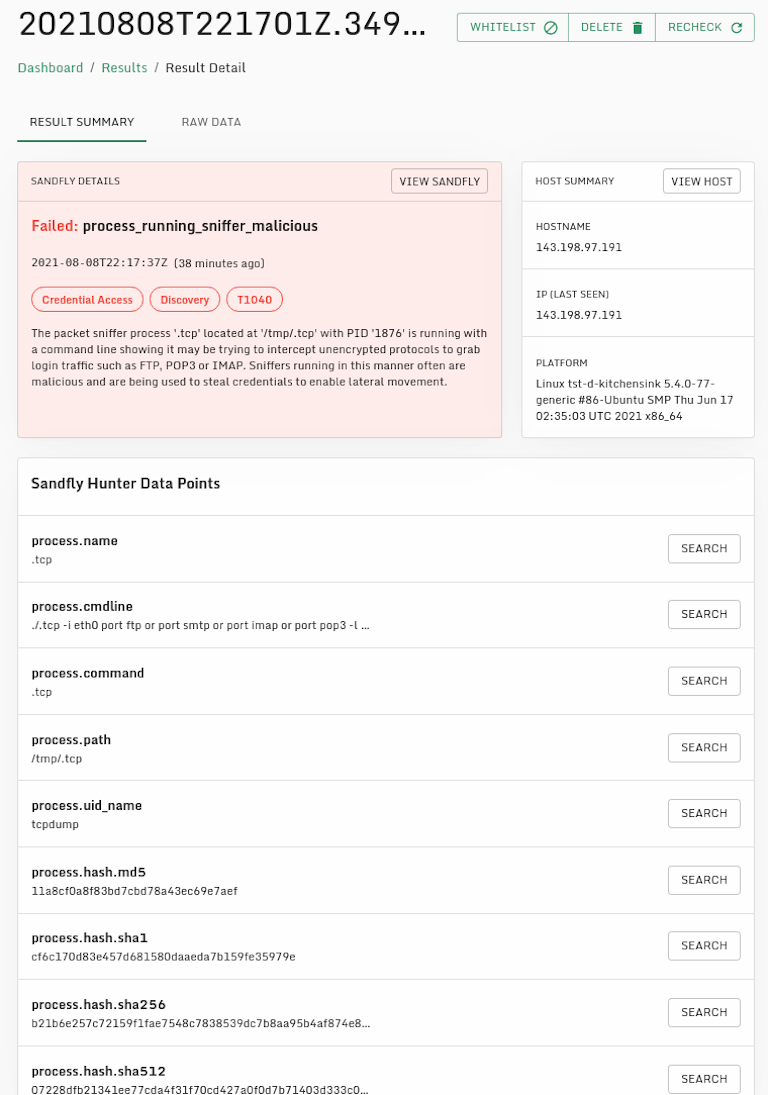The image size is (768, 1095).
Task: Click the page title 20210808T221701Z.349...
Action: pos(223,25)
